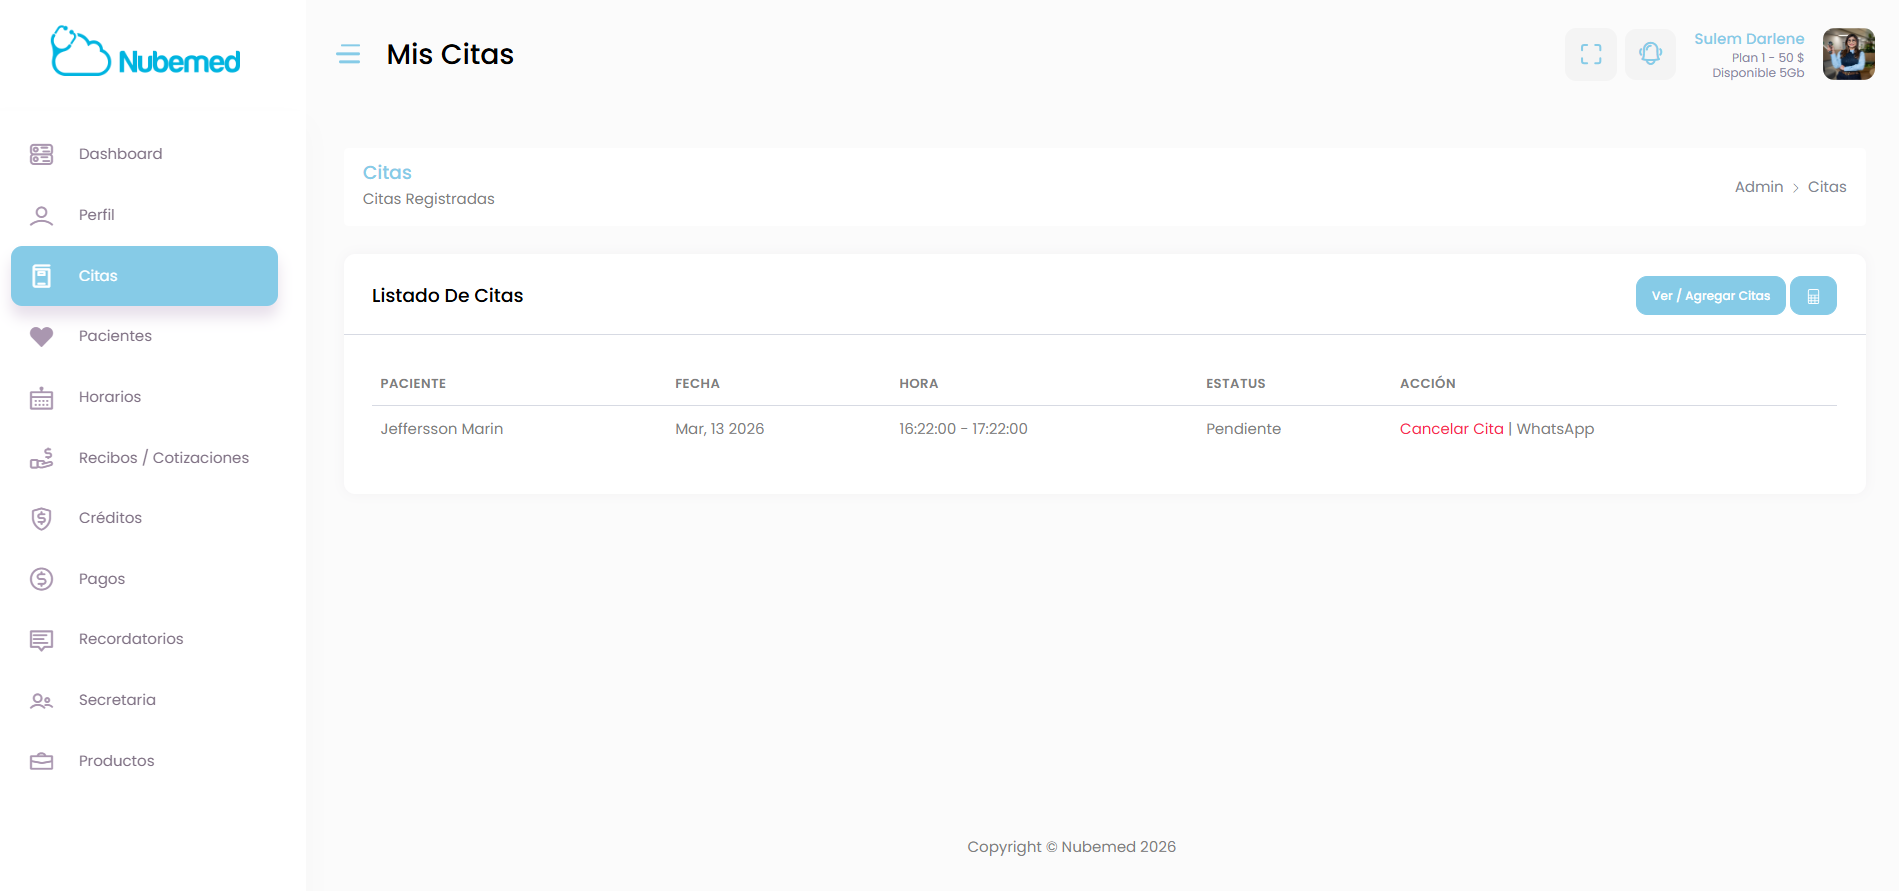Click the Sulem Darlene profile photo
The height and width of the screenshot is (891, 1899).
tap(1848, 54)
